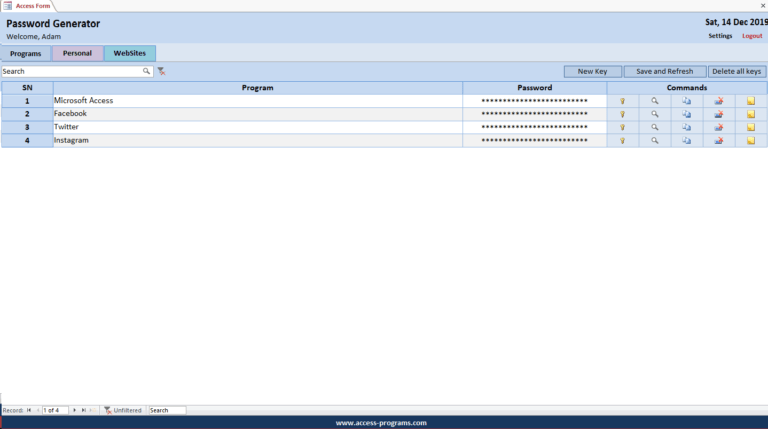Viewport: 768px width, 429px height.
Task: Select the Twitter program cell
Action: pyautogui.click(x=258, y=127)
